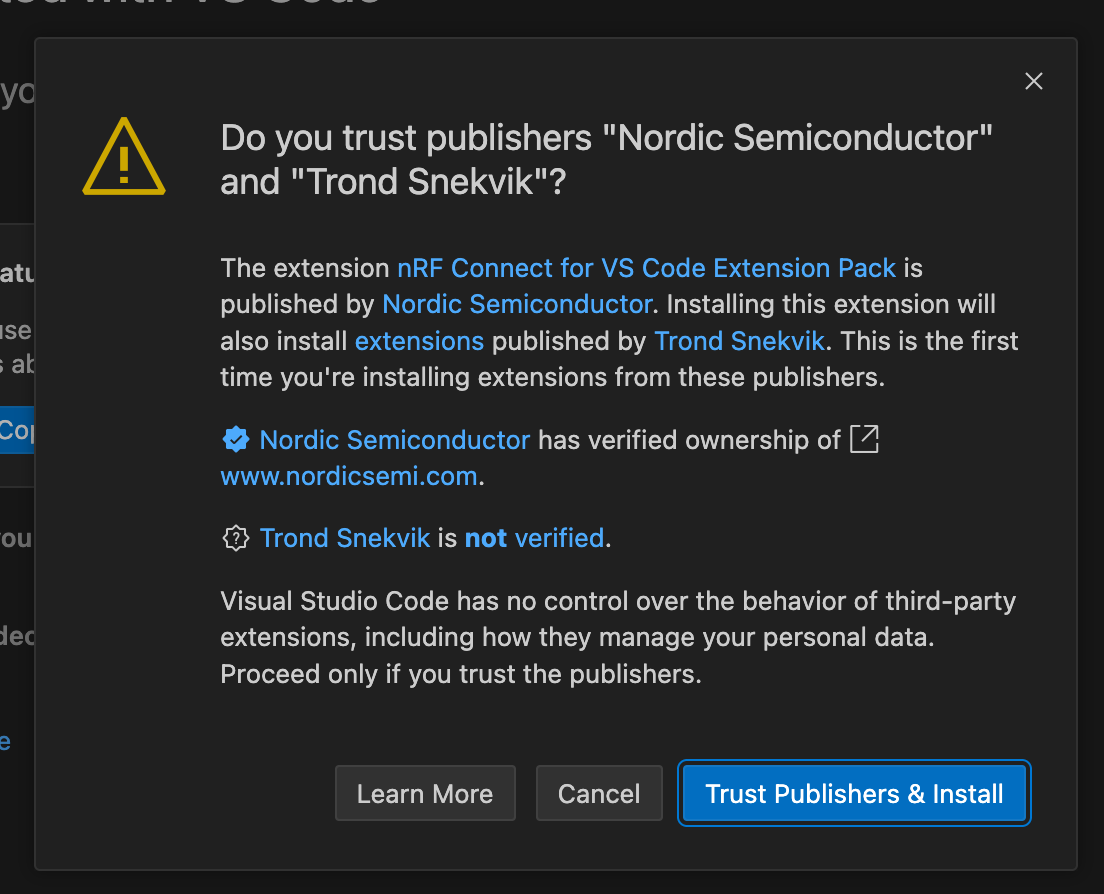Viewport: 1104px width, 894px height.
Task: Click Nordic Semiconductor beside the verified badge
Action: [394, 440]
